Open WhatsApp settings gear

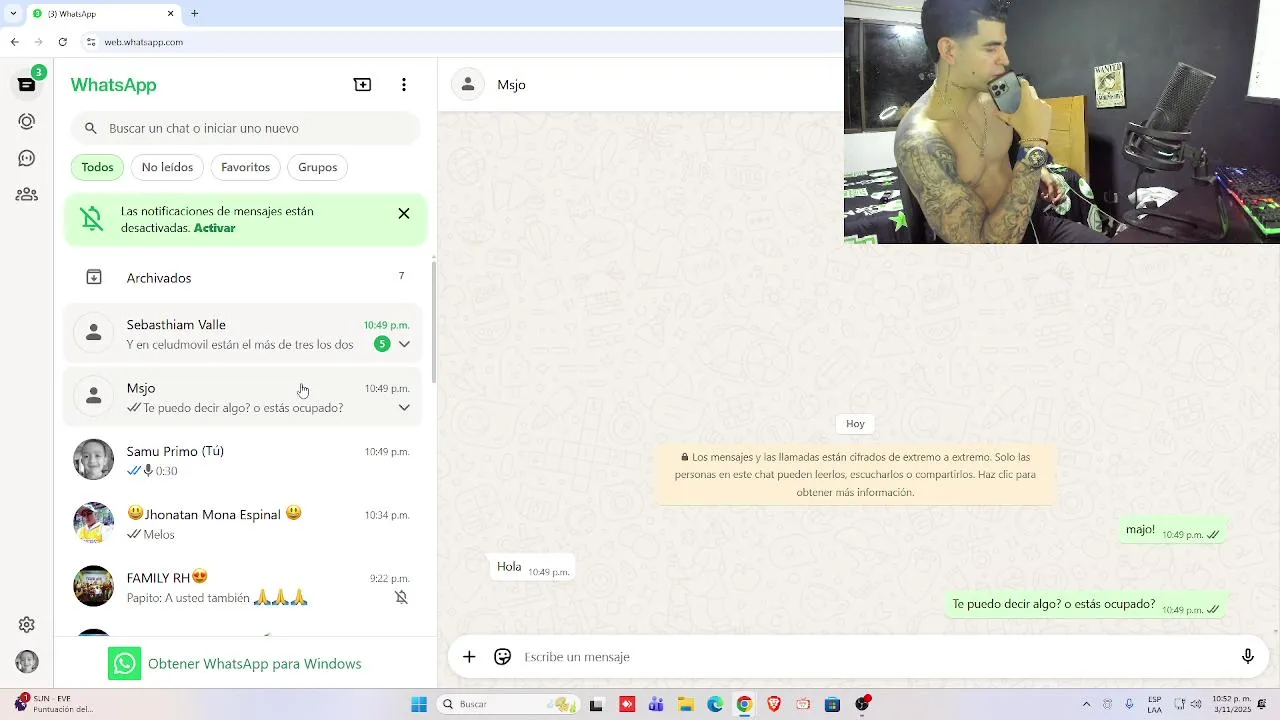tap(27, 625)
